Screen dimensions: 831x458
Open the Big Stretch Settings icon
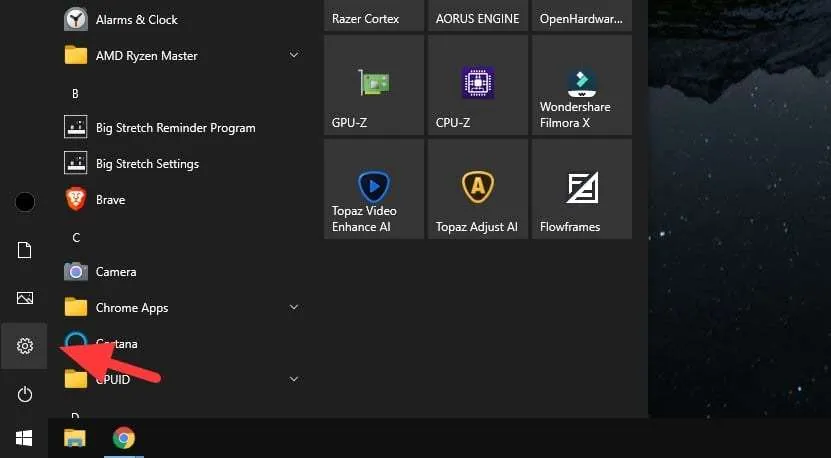(76, 163)
